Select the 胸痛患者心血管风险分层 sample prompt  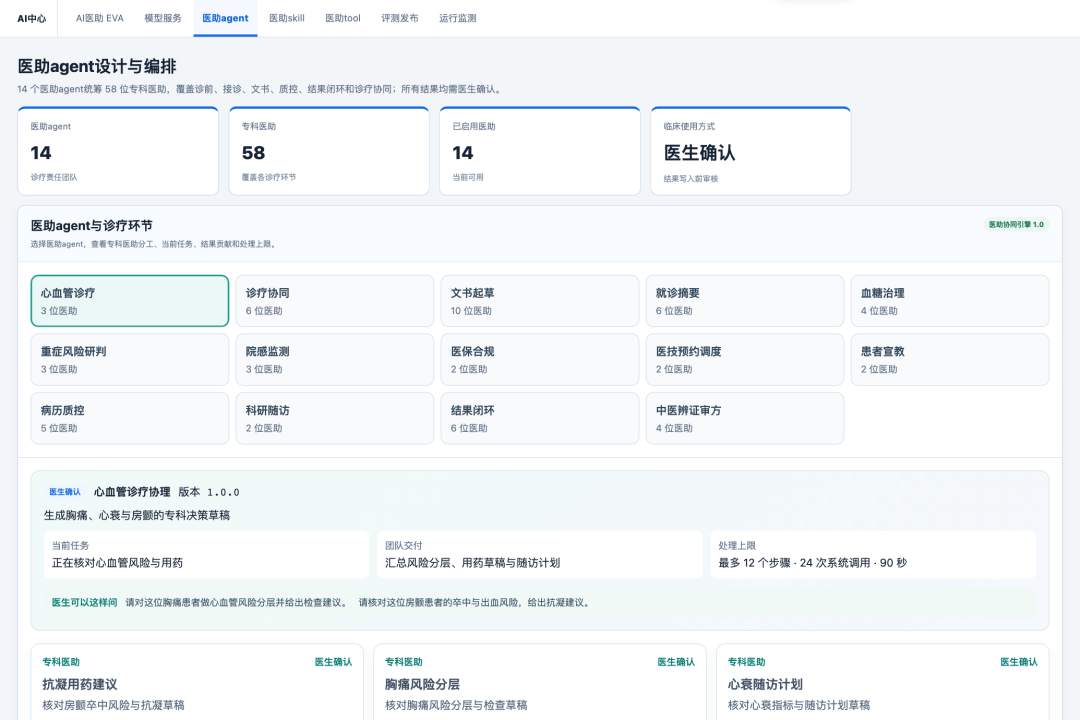pos(237,602)
